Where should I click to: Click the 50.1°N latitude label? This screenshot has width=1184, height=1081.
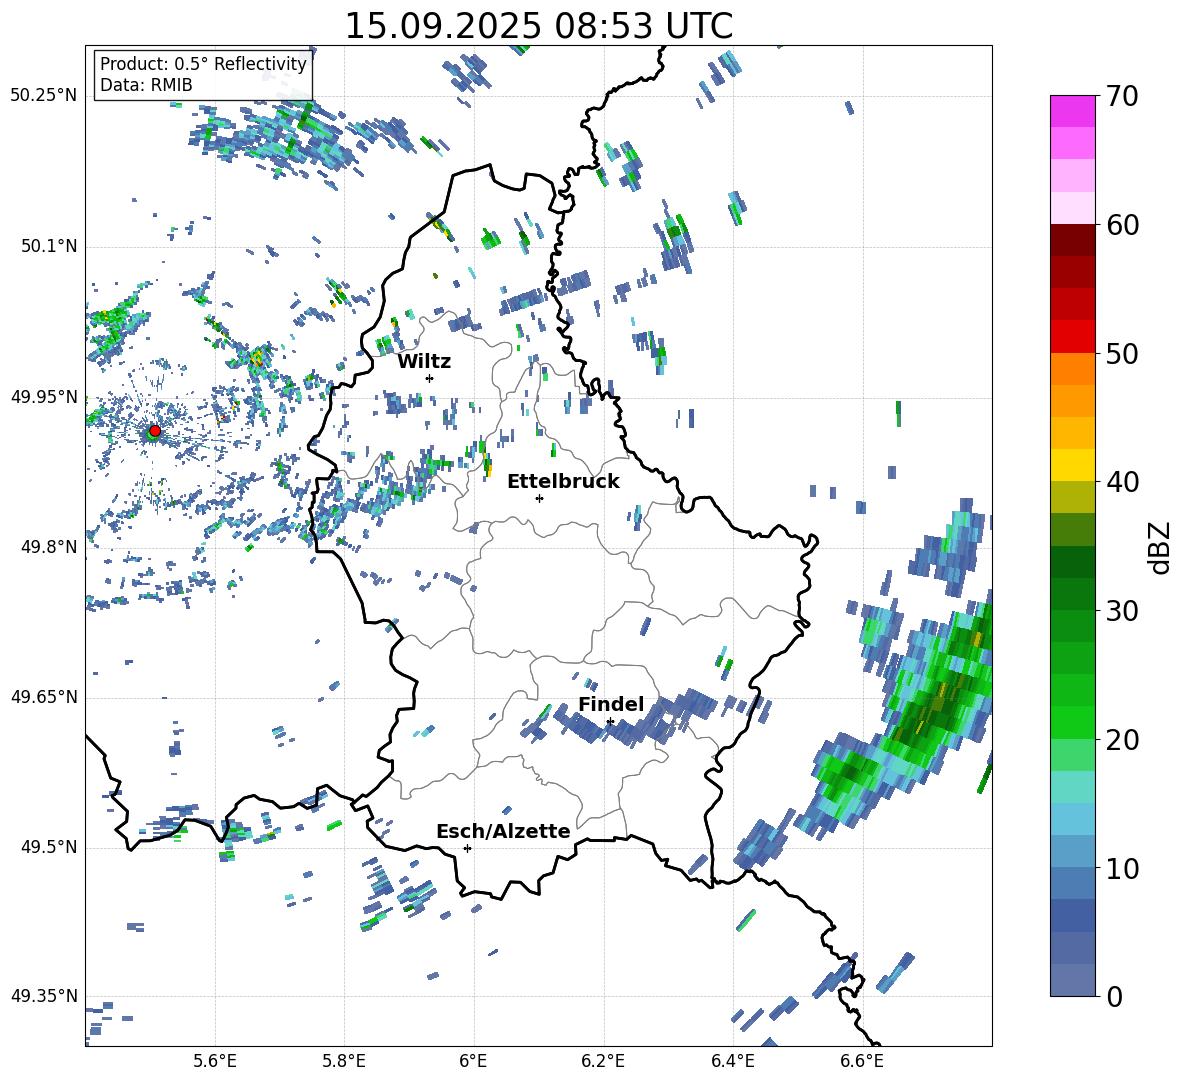point(48,246)
